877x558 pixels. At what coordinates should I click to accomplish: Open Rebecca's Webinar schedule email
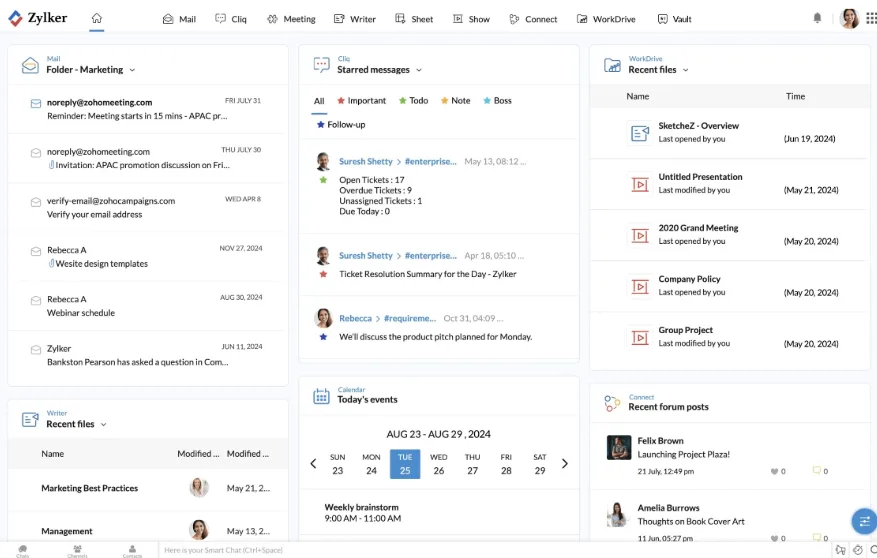148,306
